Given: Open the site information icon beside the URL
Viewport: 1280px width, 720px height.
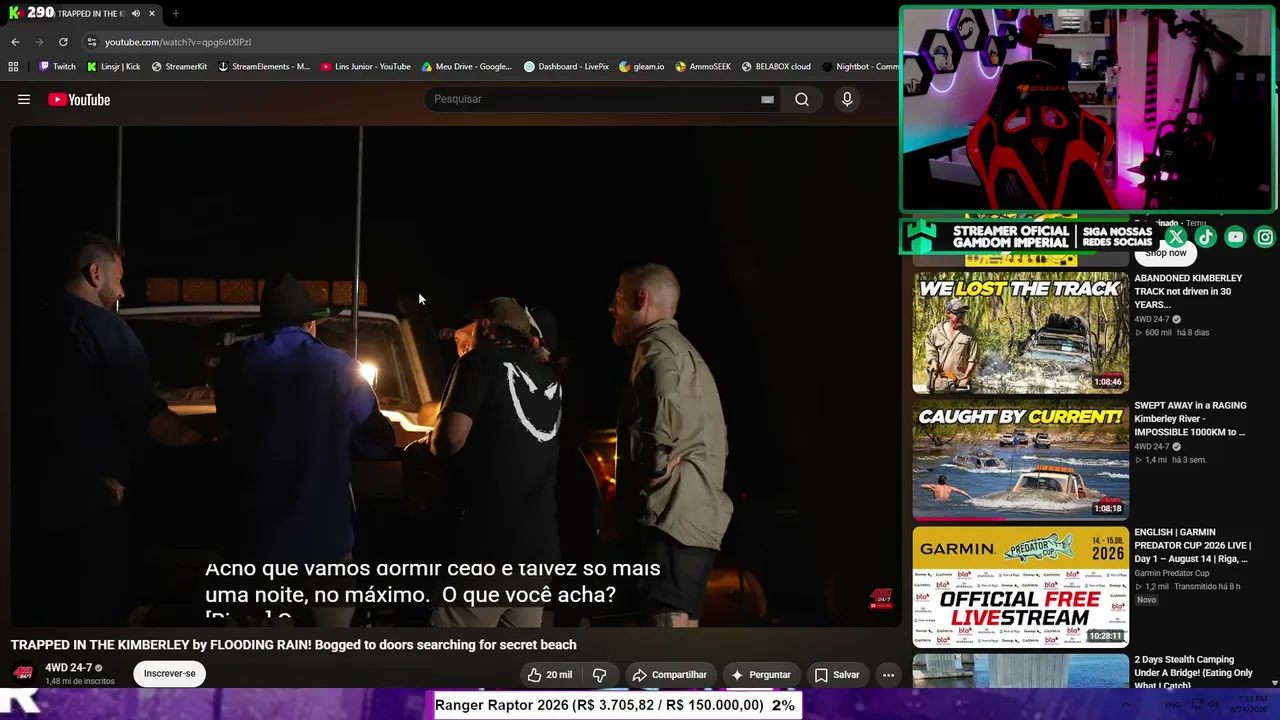Looking at the screenshot, I should pyautogui.click(x=91, y=42).
